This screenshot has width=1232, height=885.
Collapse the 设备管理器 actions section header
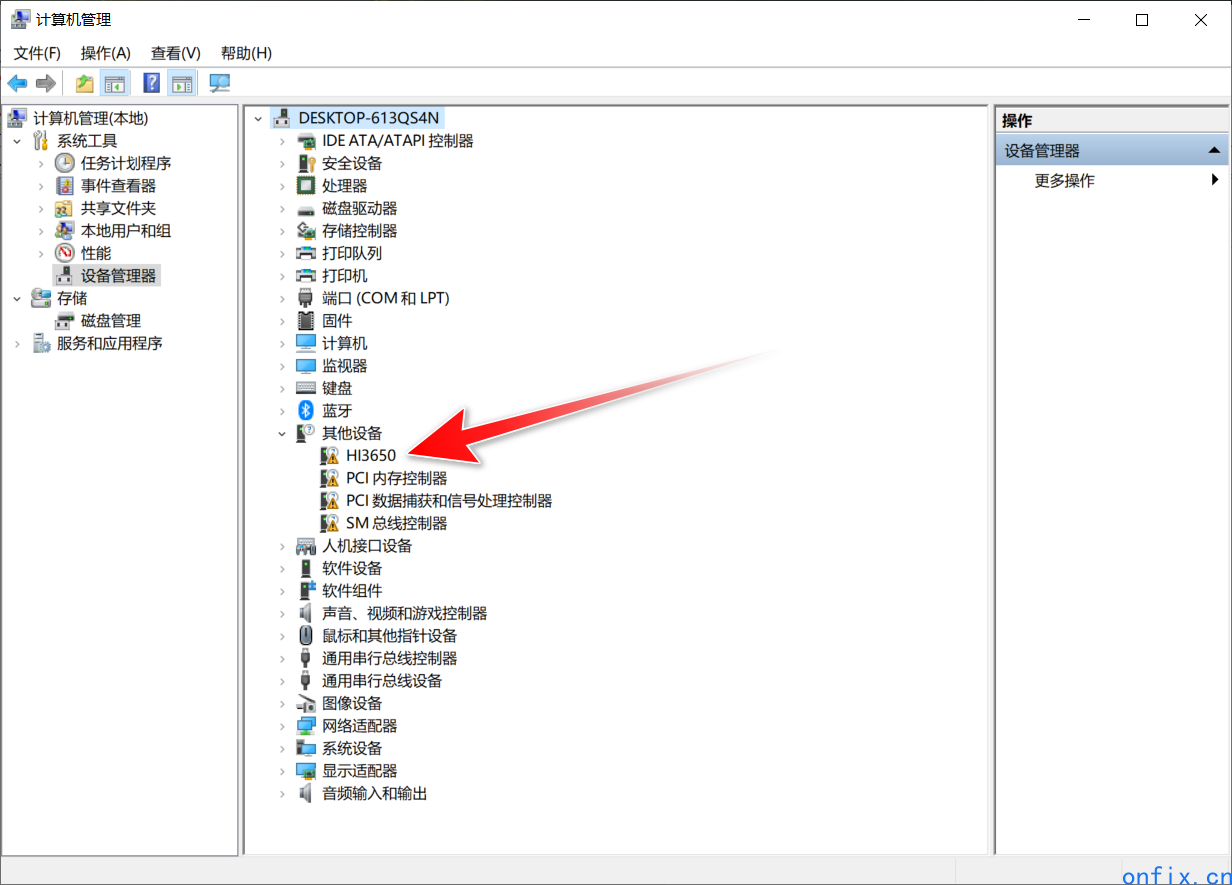tap(1213, 151)
